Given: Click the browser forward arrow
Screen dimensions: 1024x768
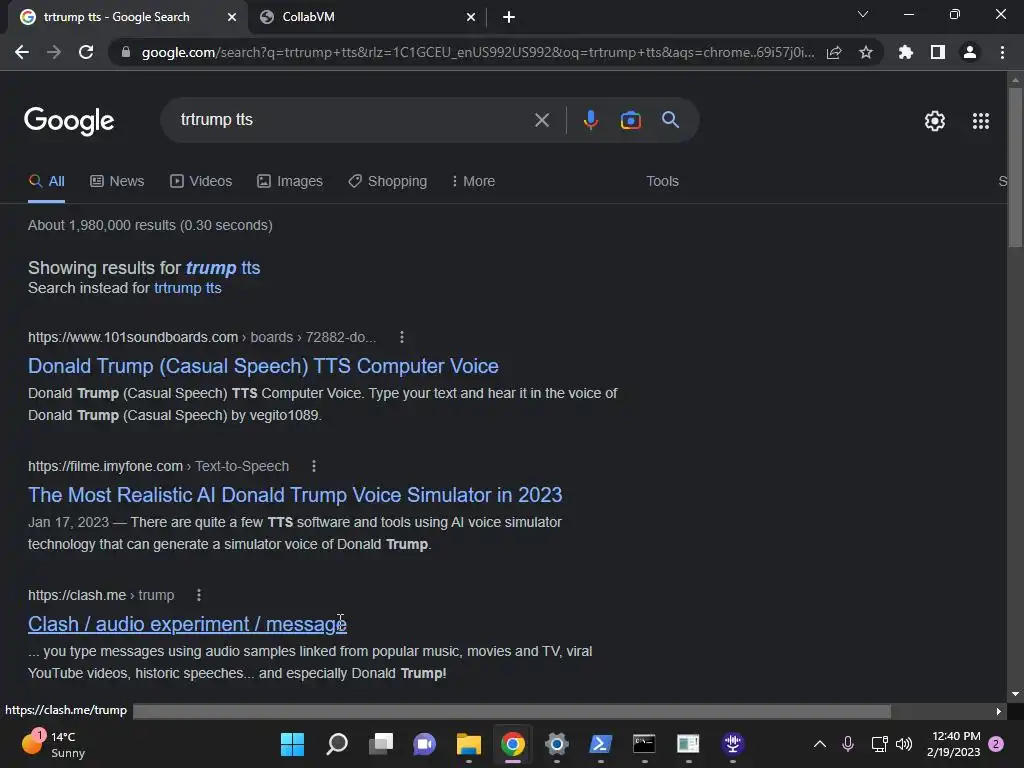Looking at the screenshot, I should tap(54, 52).
